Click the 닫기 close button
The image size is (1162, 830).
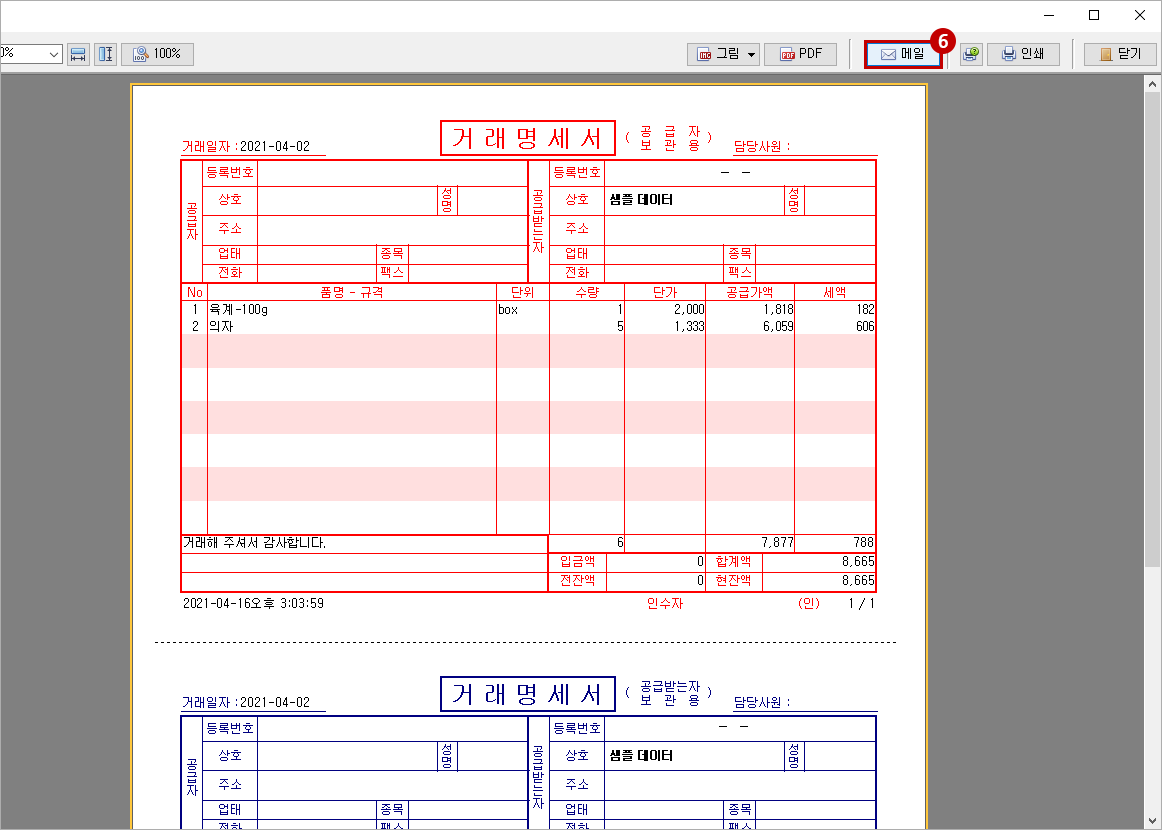point(1120,54)
